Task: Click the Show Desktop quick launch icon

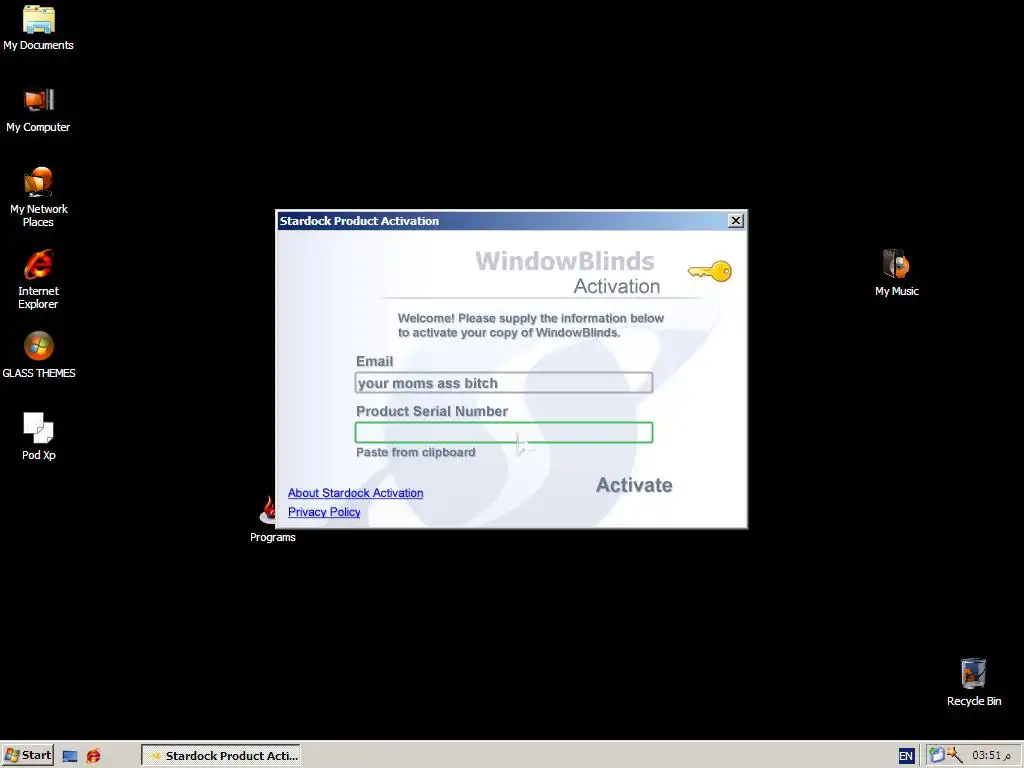Action: coord(70,756)
